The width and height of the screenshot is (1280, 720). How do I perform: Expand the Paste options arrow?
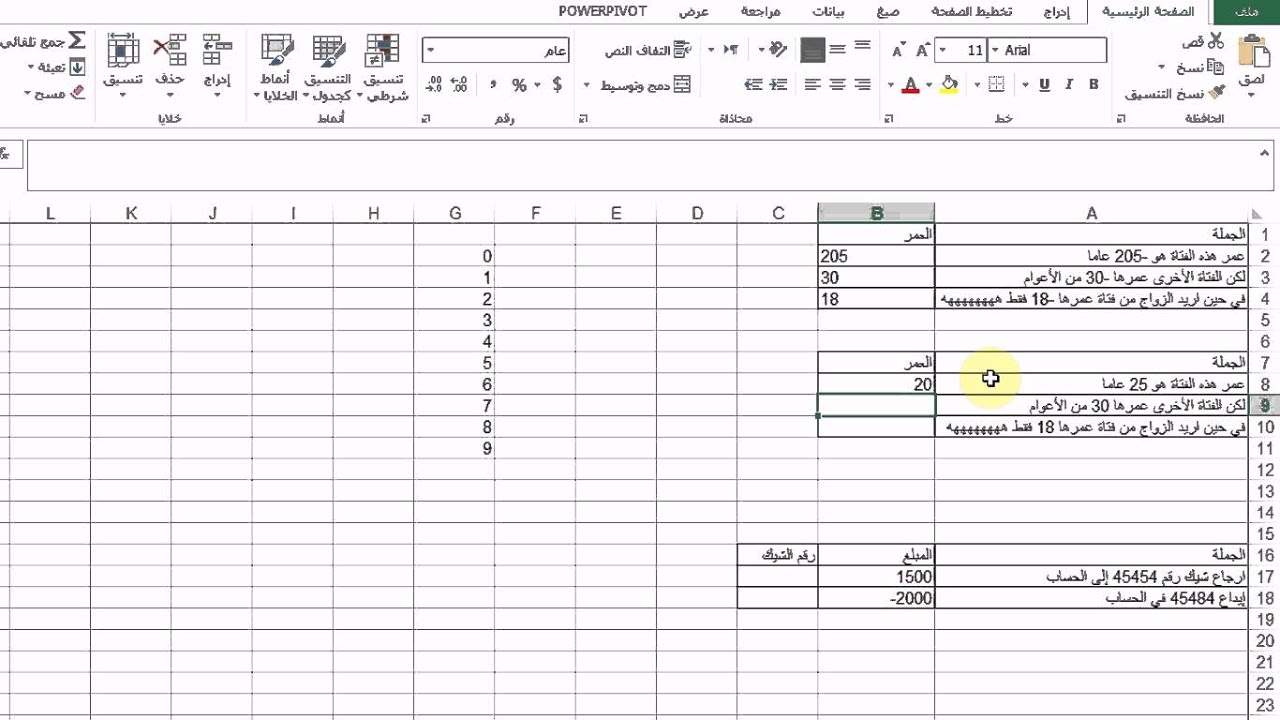coord(1251,96)
